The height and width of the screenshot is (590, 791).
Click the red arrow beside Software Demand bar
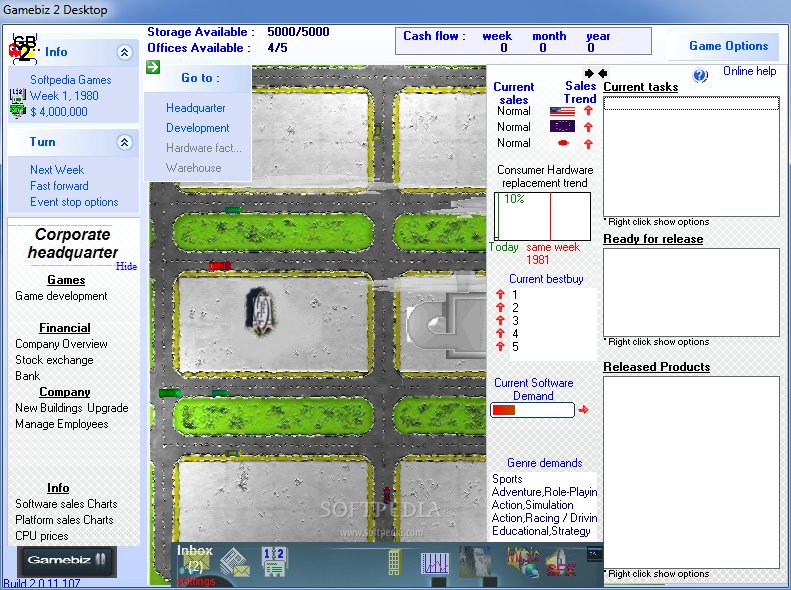583,409
